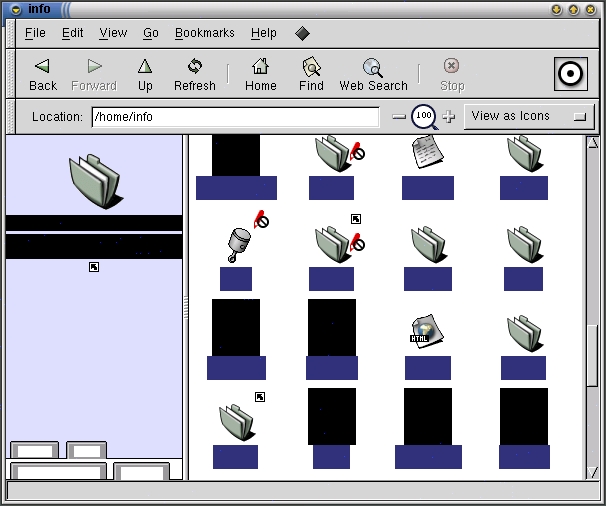Reset zoom via 100 magnifier
Viewport: 606px width, 506px height.
coord(424,117)
